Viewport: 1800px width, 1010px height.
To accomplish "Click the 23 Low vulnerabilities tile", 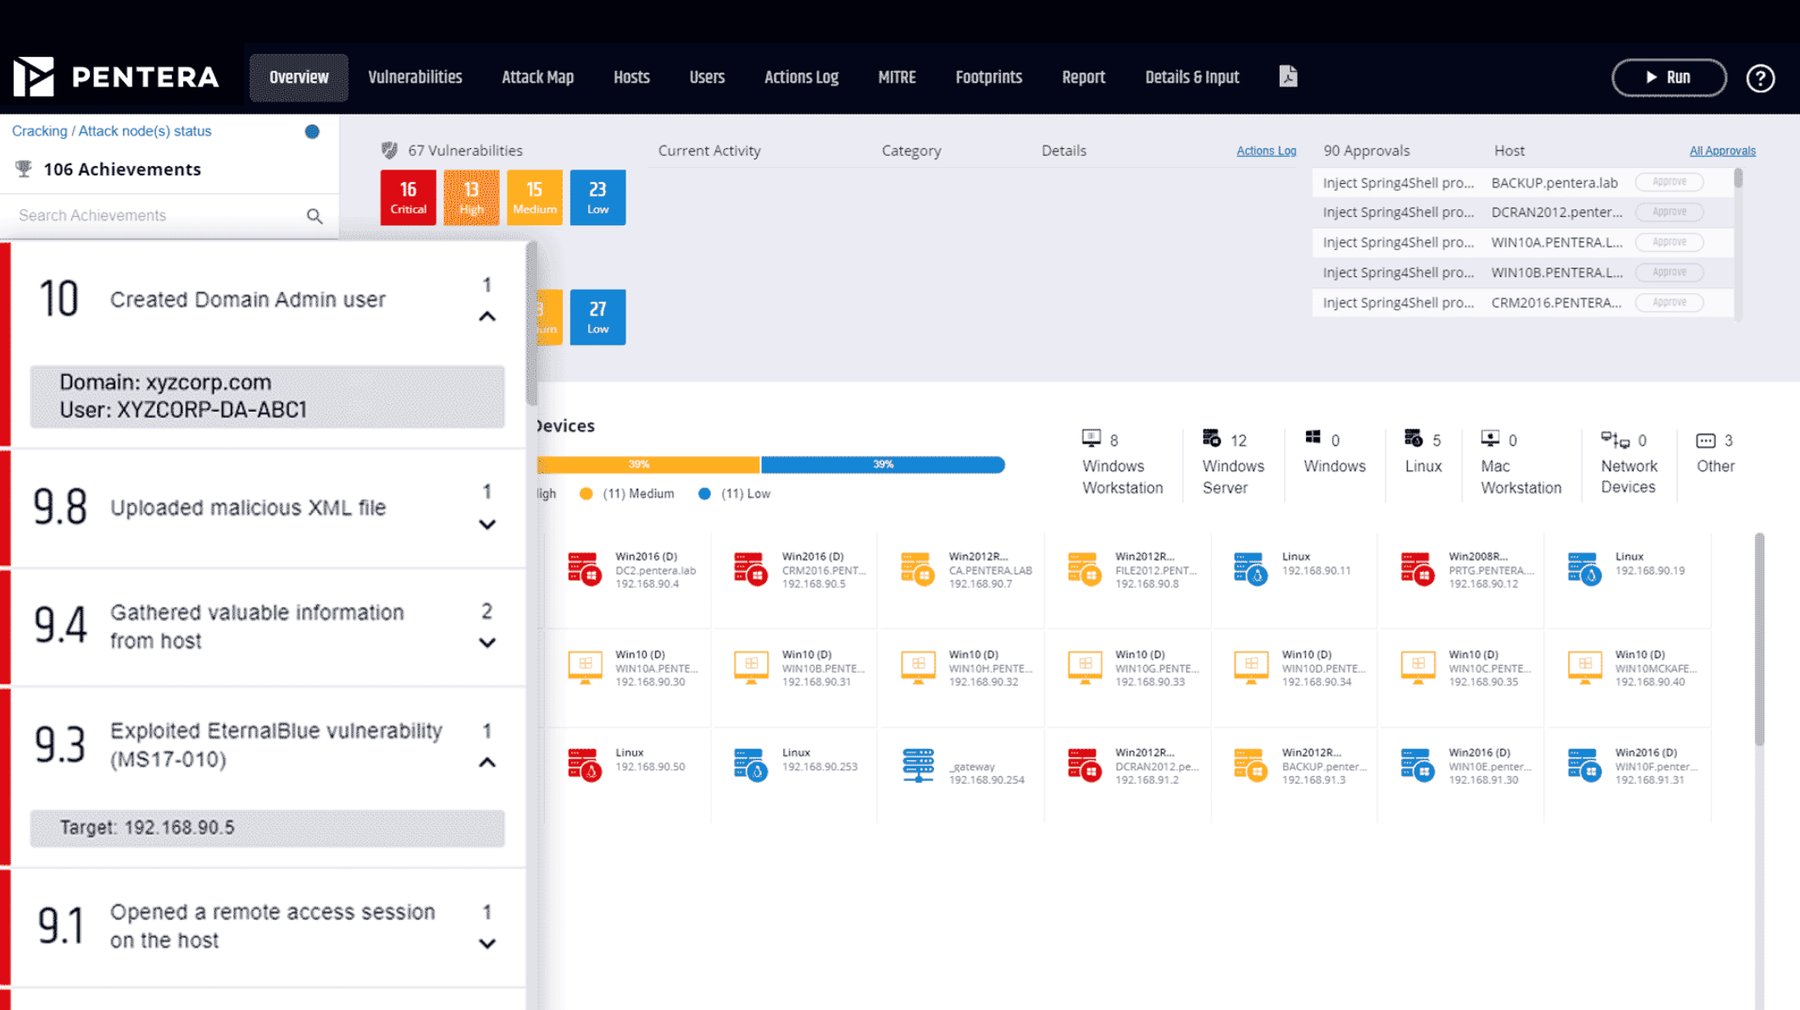I will tap(598, 197).
